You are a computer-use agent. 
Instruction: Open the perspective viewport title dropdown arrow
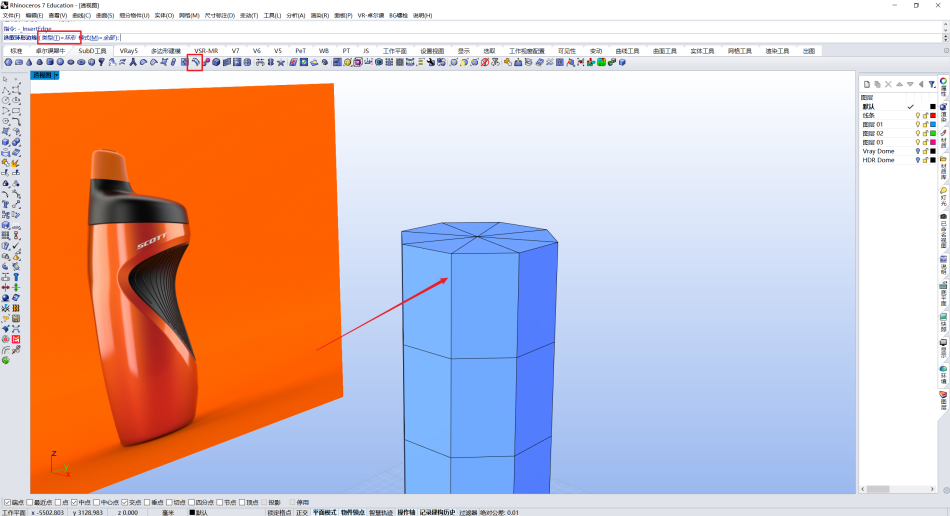tap(56, 75)
